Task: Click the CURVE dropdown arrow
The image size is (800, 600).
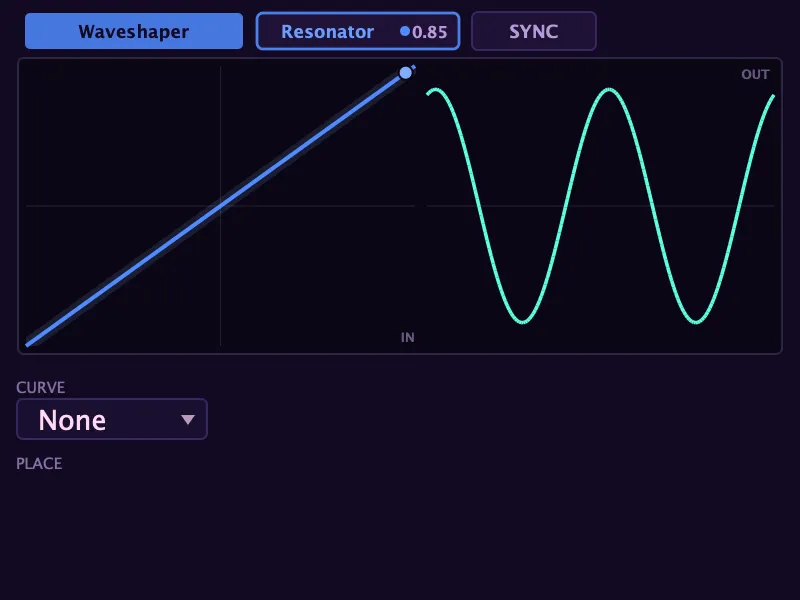Action: click(188, 419)
